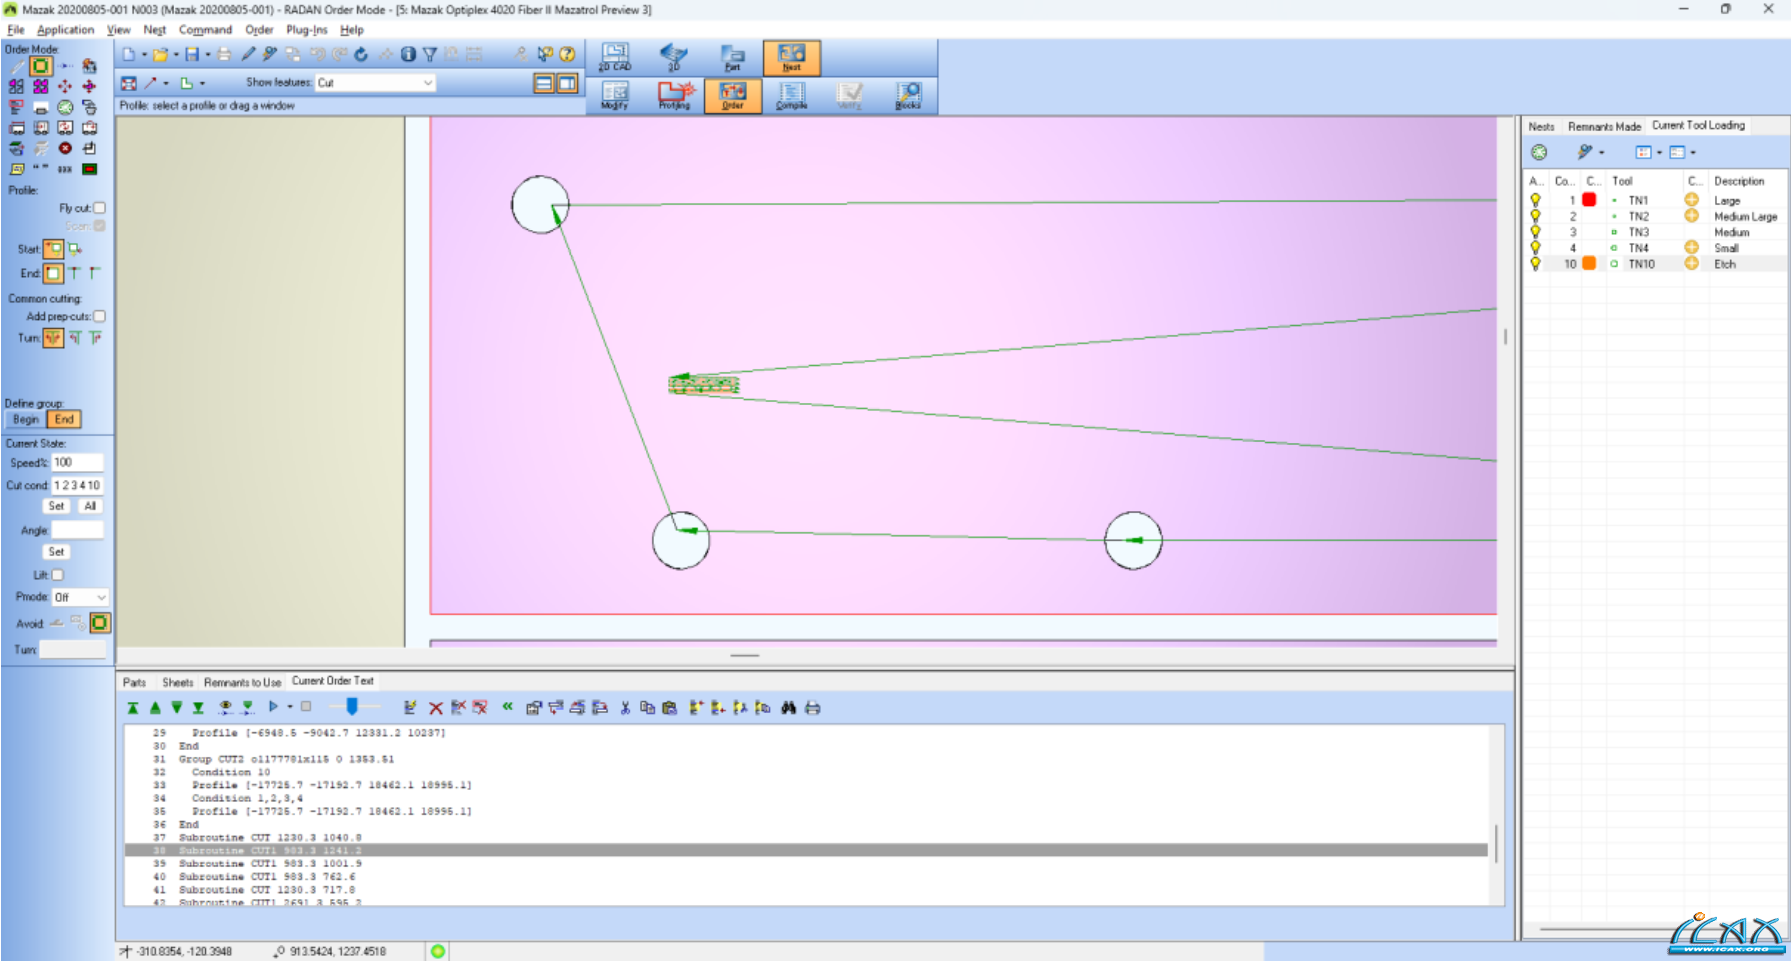Click the binoculars find icon
Viewport: 1791px width, 961px height.
pos(789,708)
